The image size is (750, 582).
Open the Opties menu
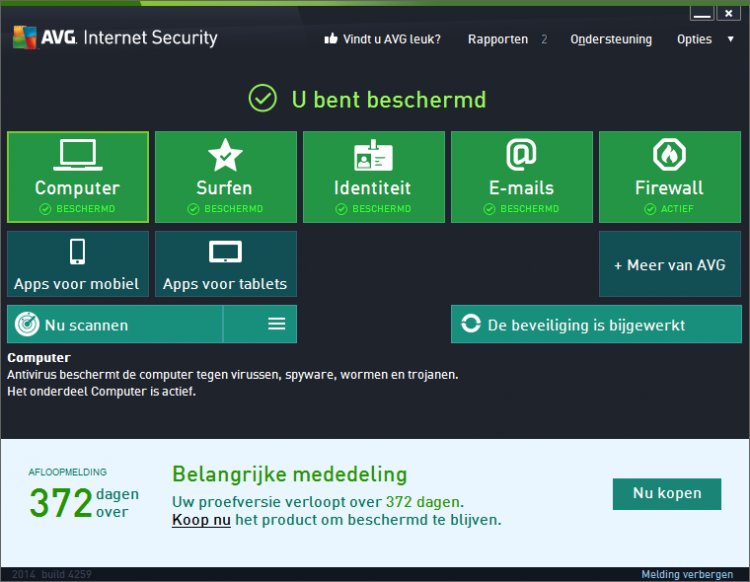pos(694,39)
